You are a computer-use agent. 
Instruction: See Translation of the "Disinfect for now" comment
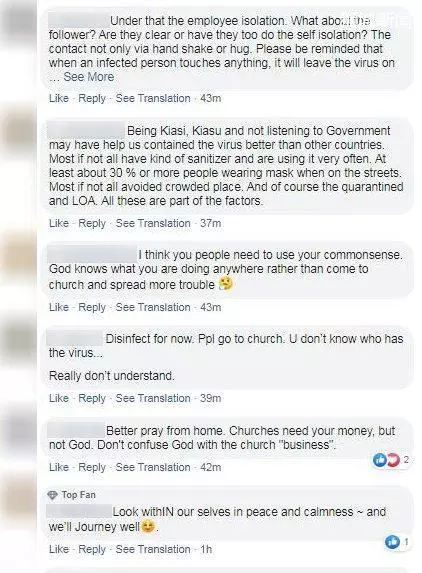153,398
